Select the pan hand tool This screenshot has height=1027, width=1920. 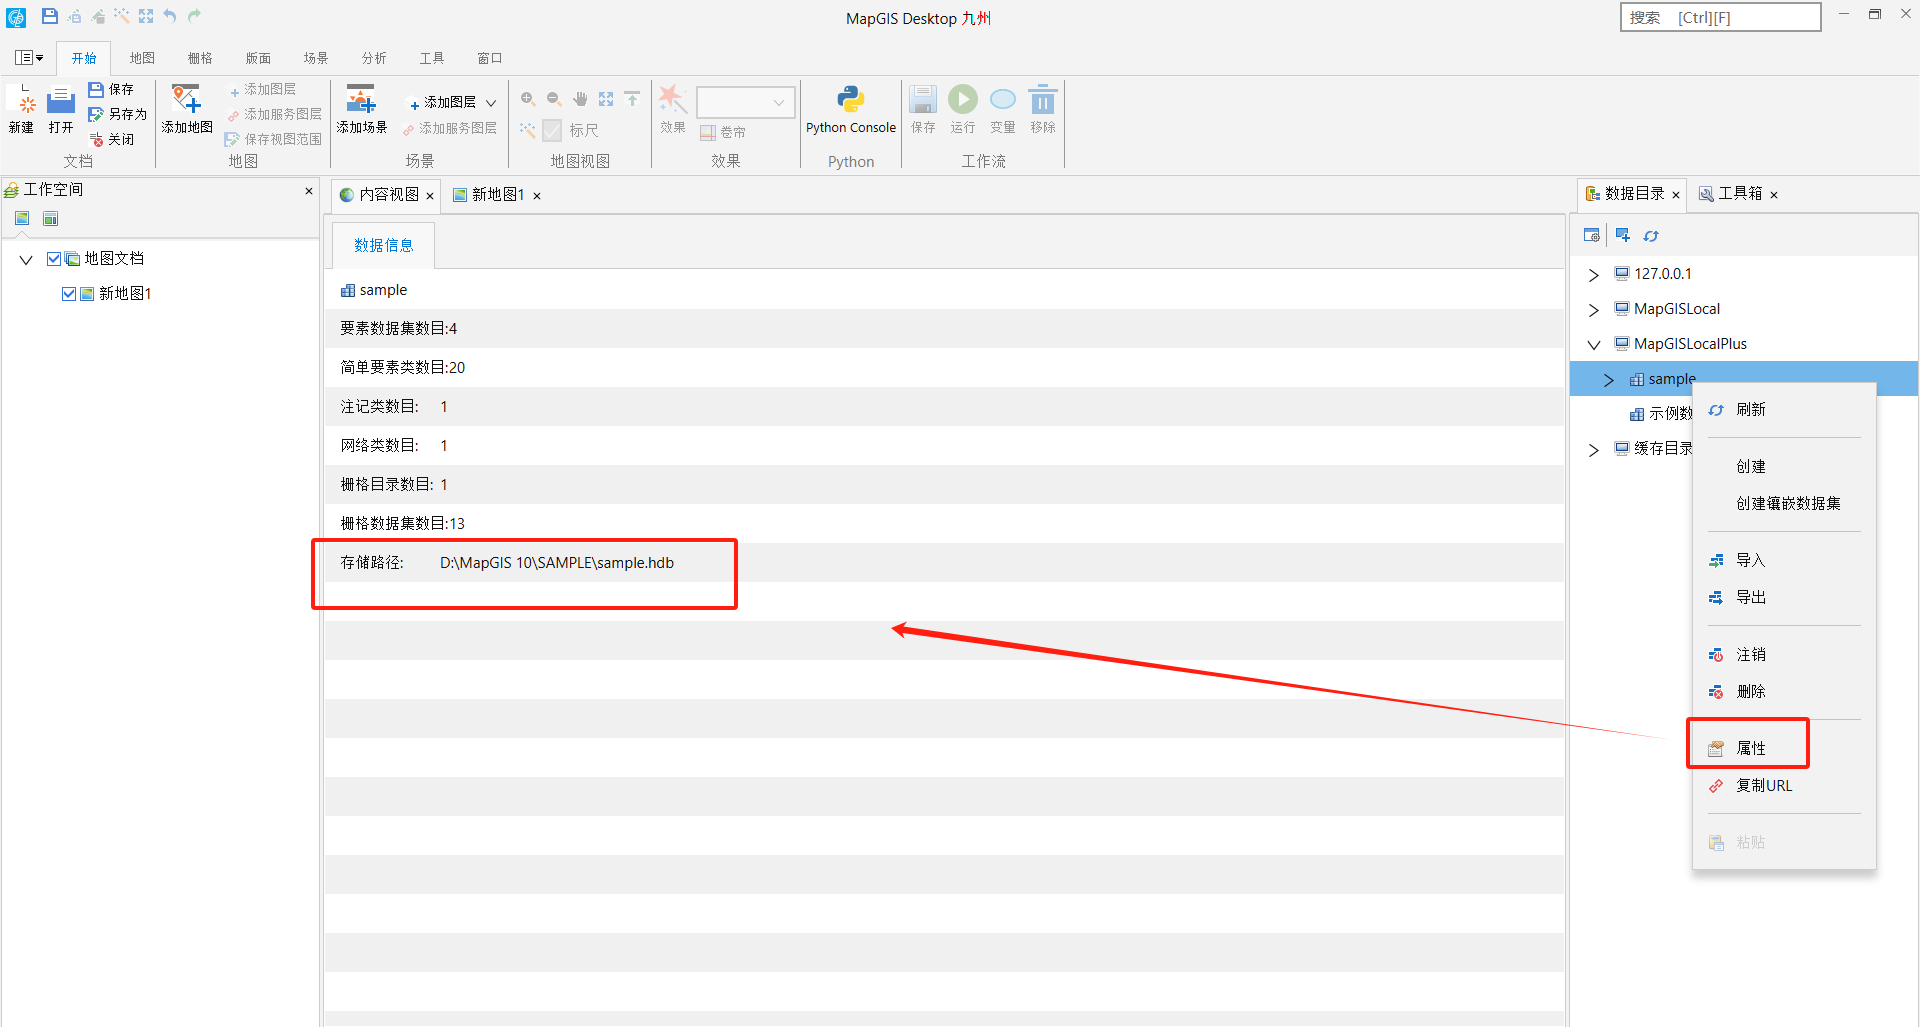point(580,99)
